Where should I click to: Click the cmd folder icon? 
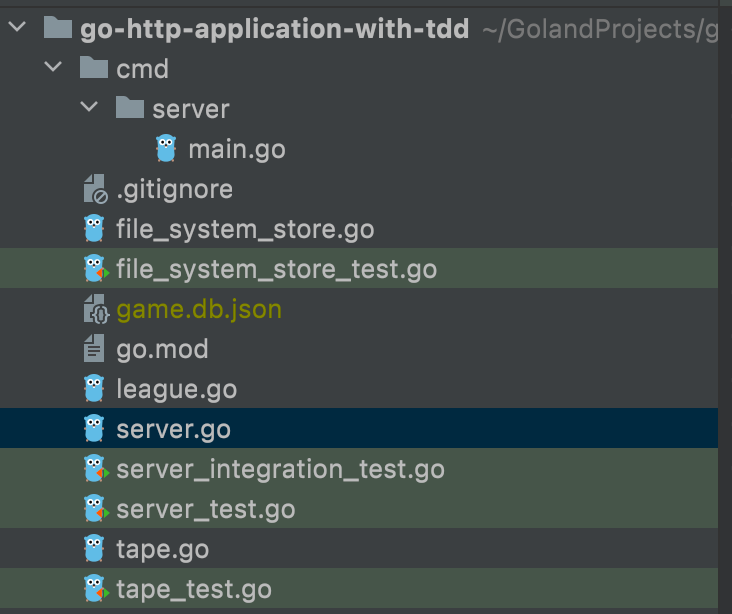coord(94,68)
